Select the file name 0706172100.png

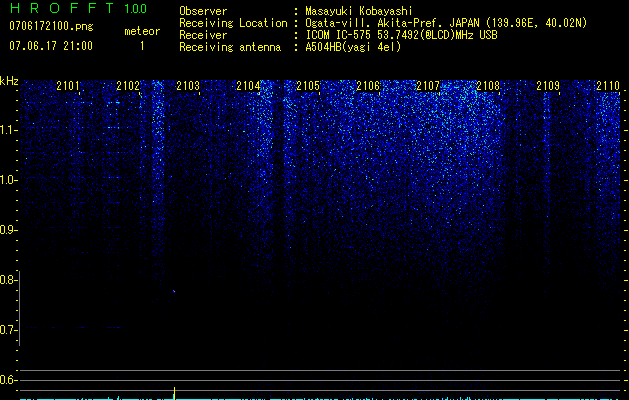51,27
